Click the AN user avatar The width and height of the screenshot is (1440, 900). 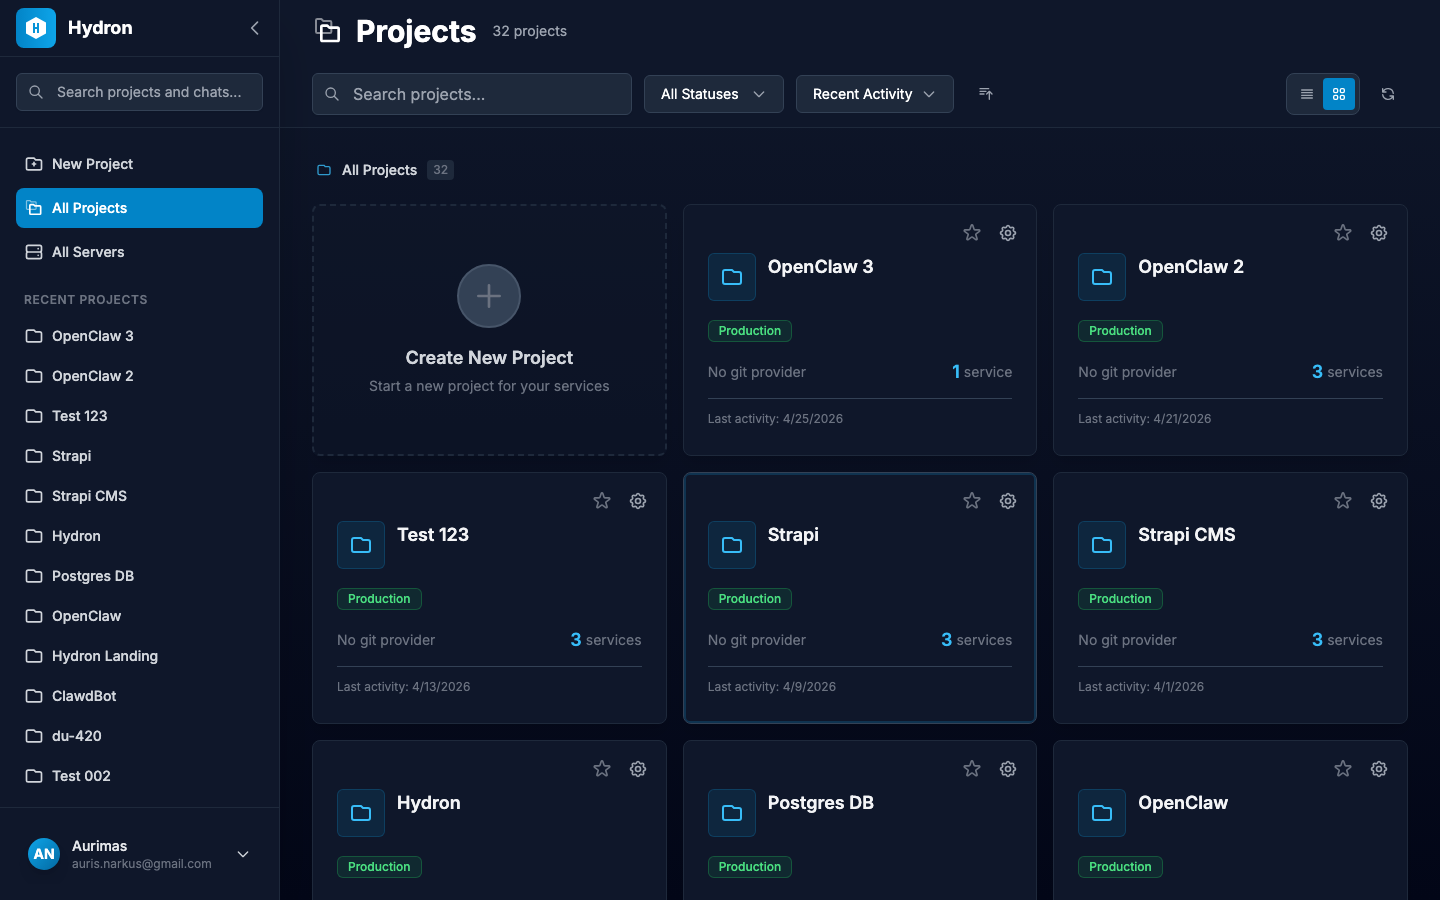[44, 854]
